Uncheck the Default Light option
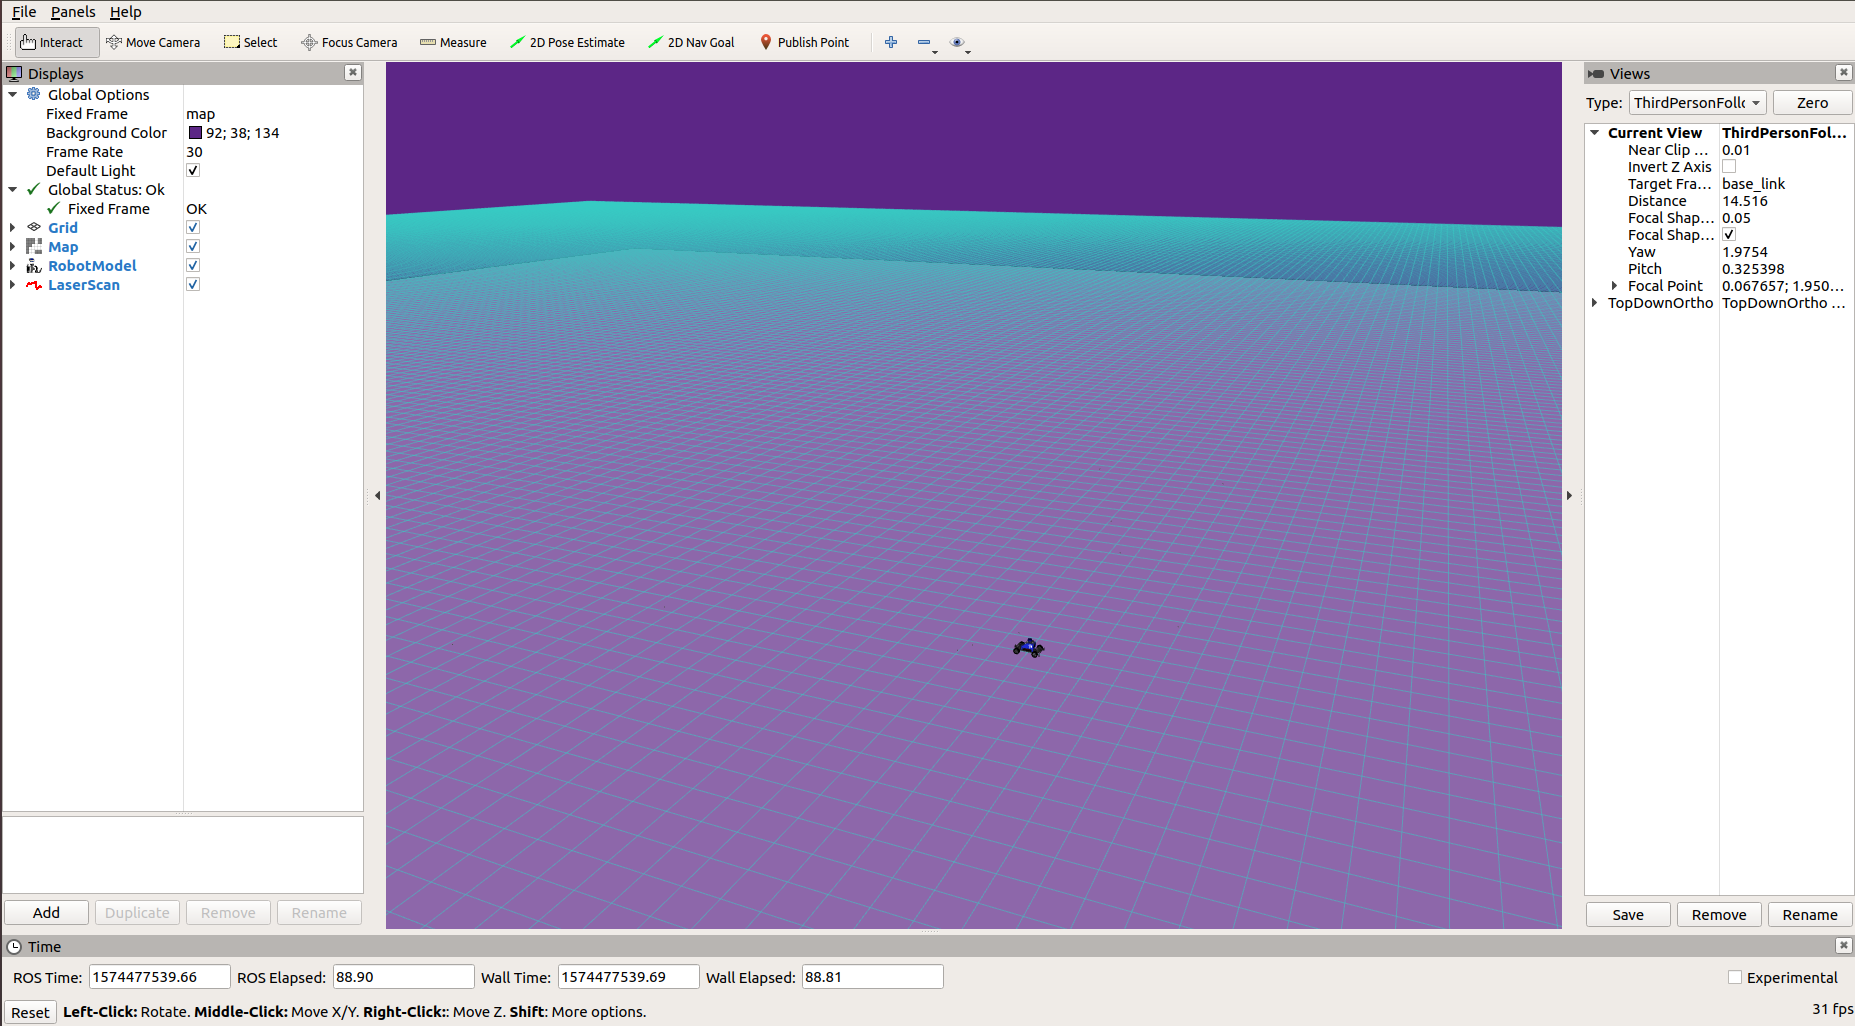Viewport: 1855px width, 1026px height. (192, 170)
